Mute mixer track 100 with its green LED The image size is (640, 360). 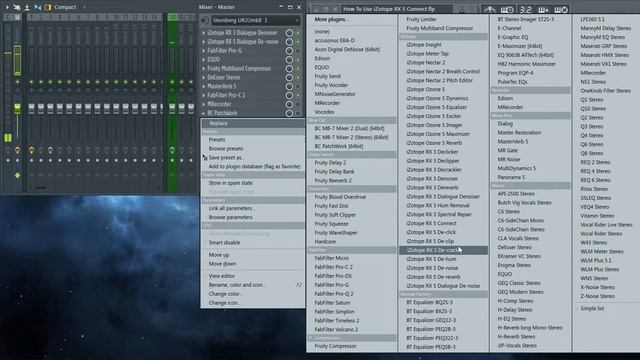click(172, 82)
